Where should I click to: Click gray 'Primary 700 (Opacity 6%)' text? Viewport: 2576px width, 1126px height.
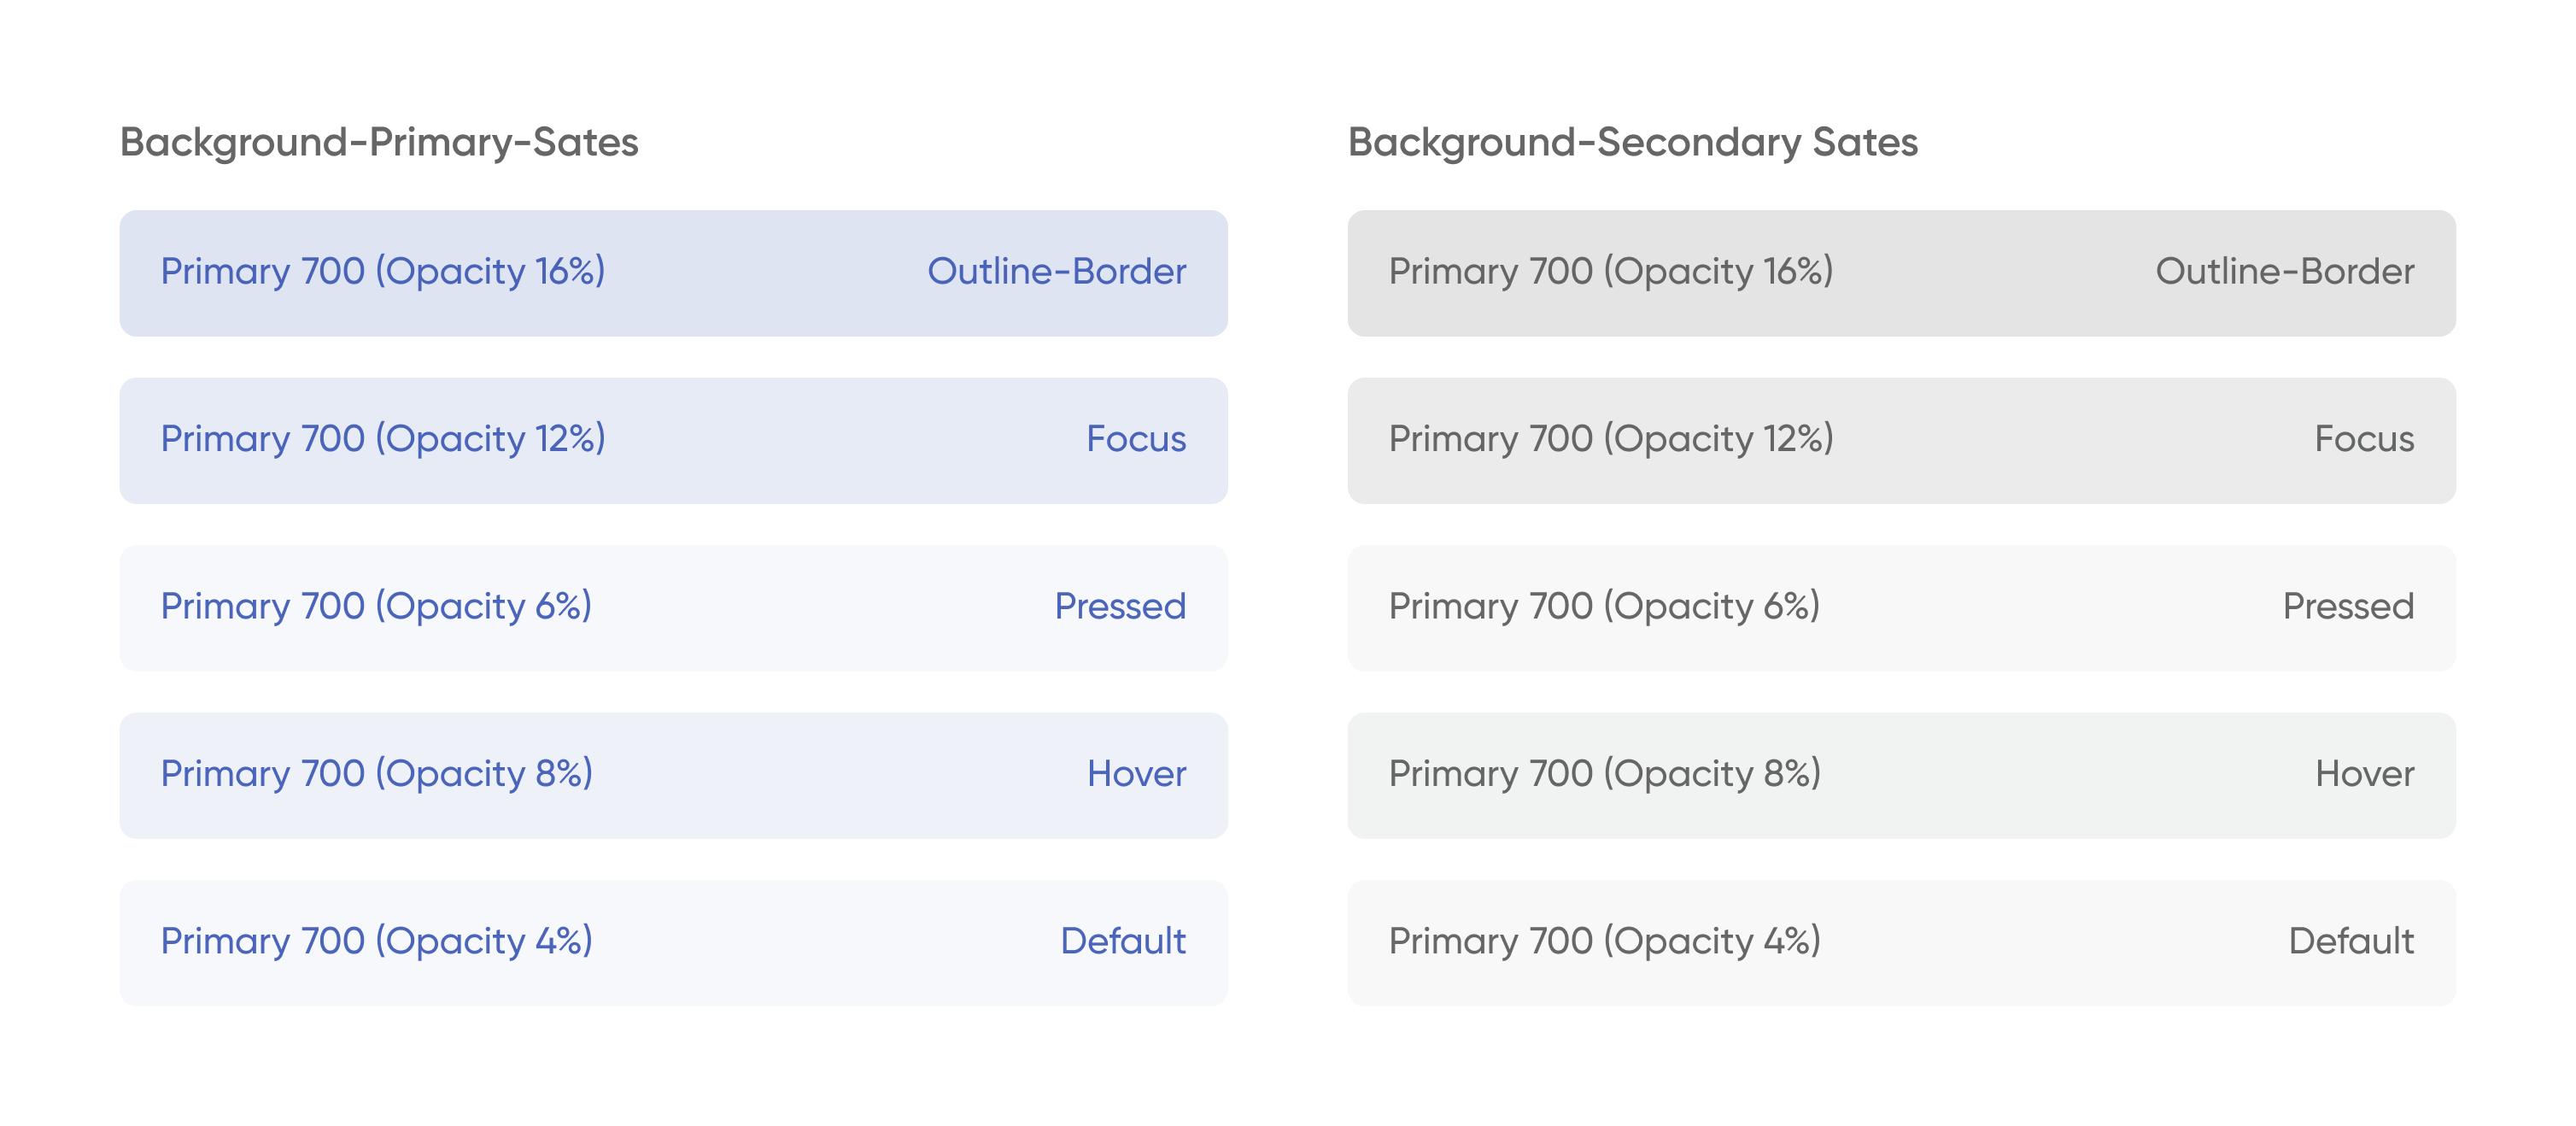(x=1604, y=607)
